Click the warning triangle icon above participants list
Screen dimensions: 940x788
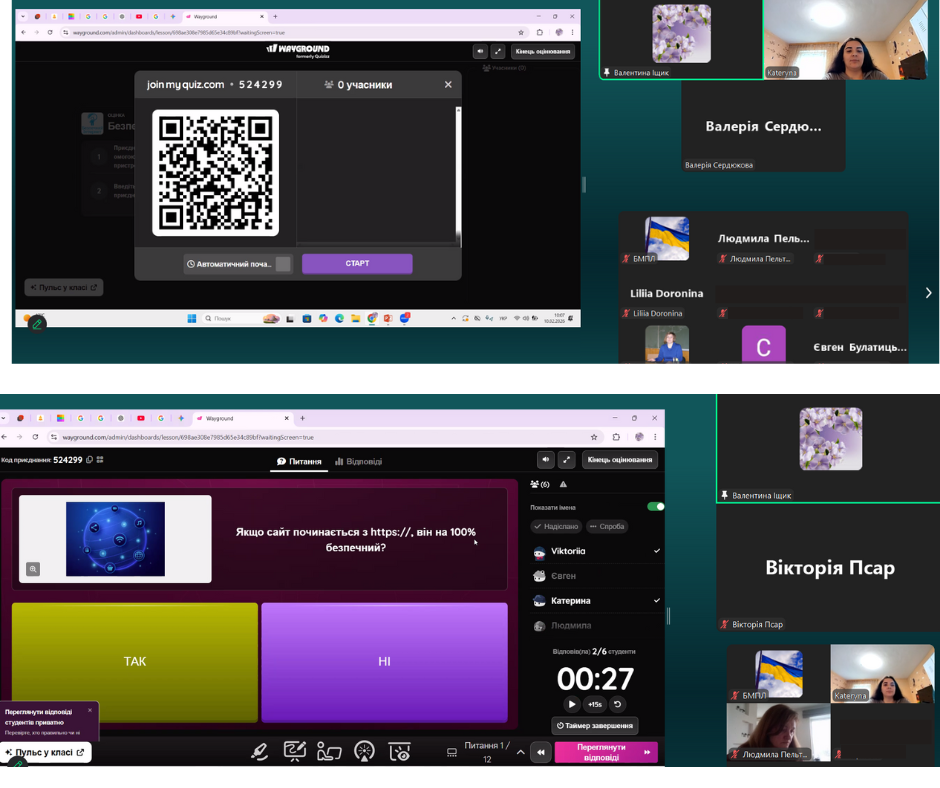[563, 484]
